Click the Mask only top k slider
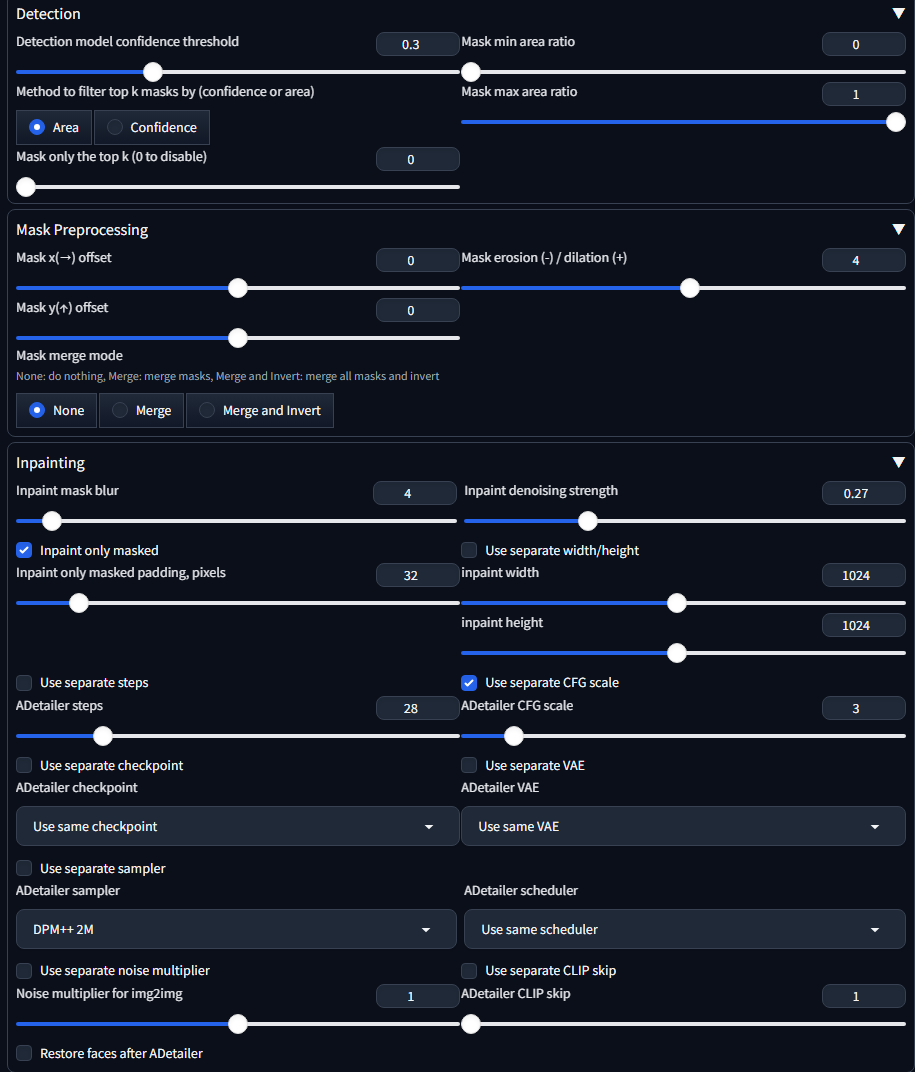 pyautogui.click(x=237, y=187)
